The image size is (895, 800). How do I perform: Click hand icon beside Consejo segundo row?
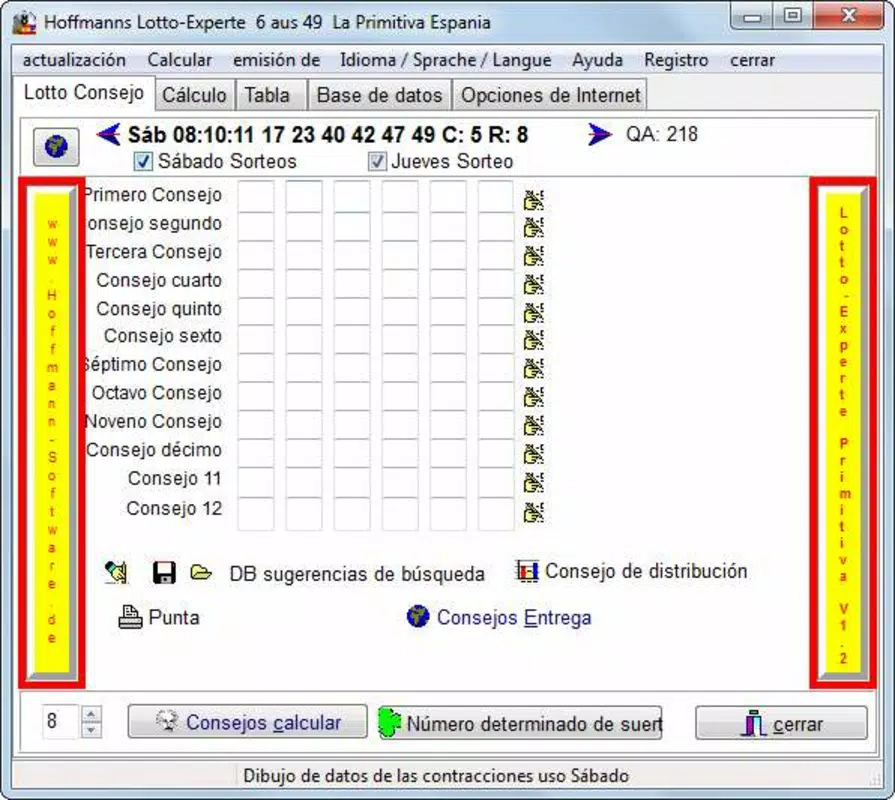[533, 227]
